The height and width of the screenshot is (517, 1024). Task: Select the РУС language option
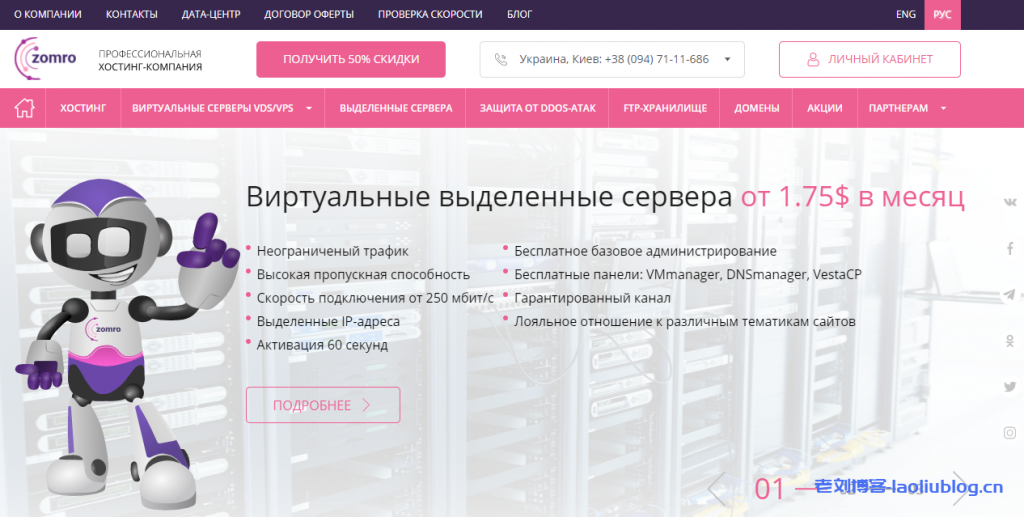pyautogui.click(x=942, y=15)
